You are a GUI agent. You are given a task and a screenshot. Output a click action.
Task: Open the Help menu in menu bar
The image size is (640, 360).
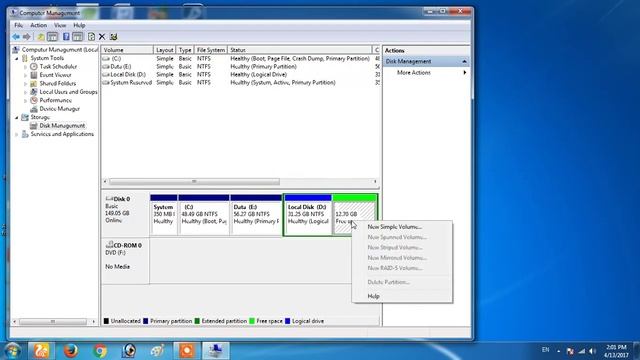tap(79, 25)
